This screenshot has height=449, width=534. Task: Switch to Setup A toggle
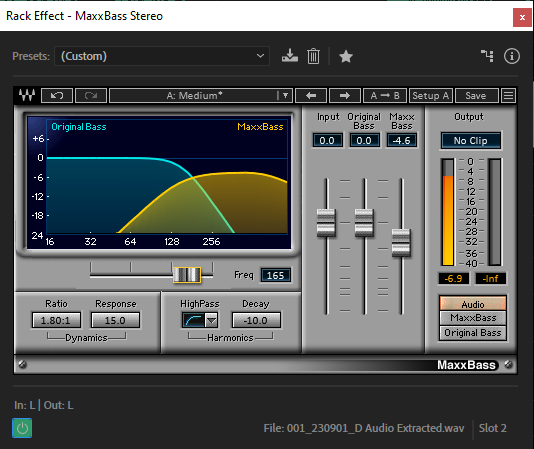coord(430,95)
